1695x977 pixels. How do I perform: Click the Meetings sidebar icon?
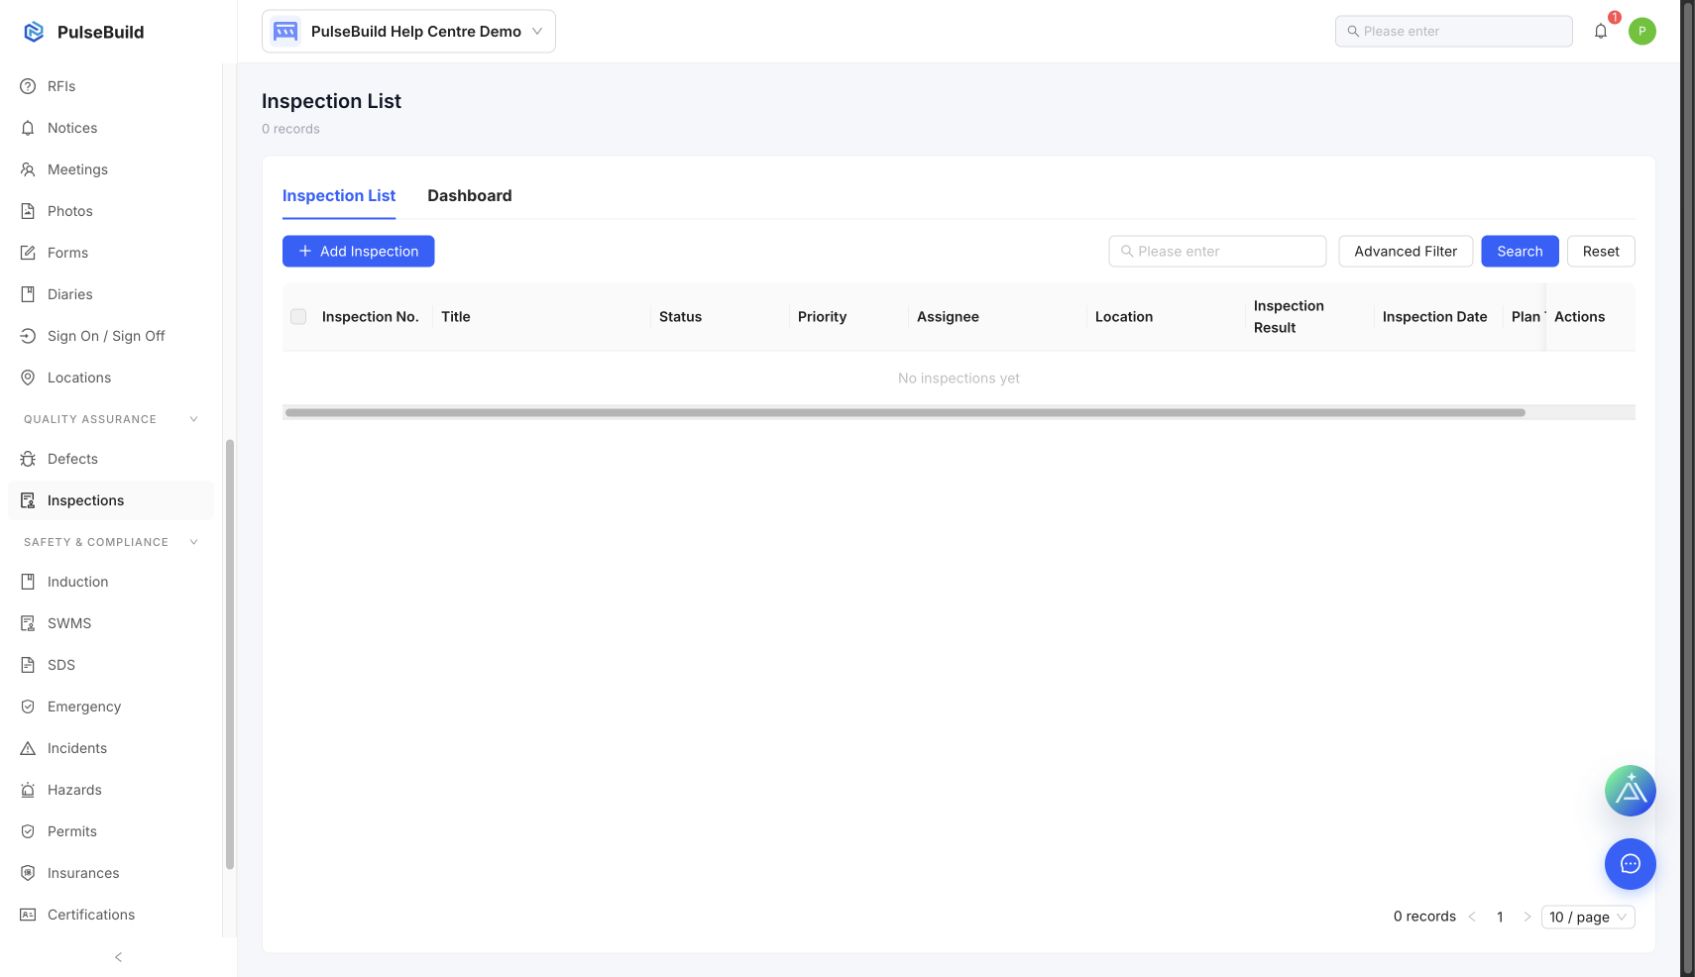click(28, 170)
